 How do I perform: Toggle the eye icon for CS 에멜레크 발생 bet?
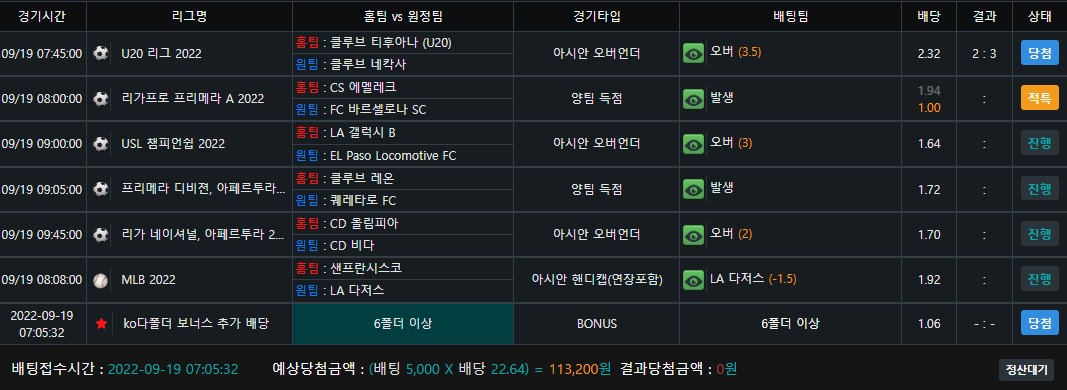(693, 99)
